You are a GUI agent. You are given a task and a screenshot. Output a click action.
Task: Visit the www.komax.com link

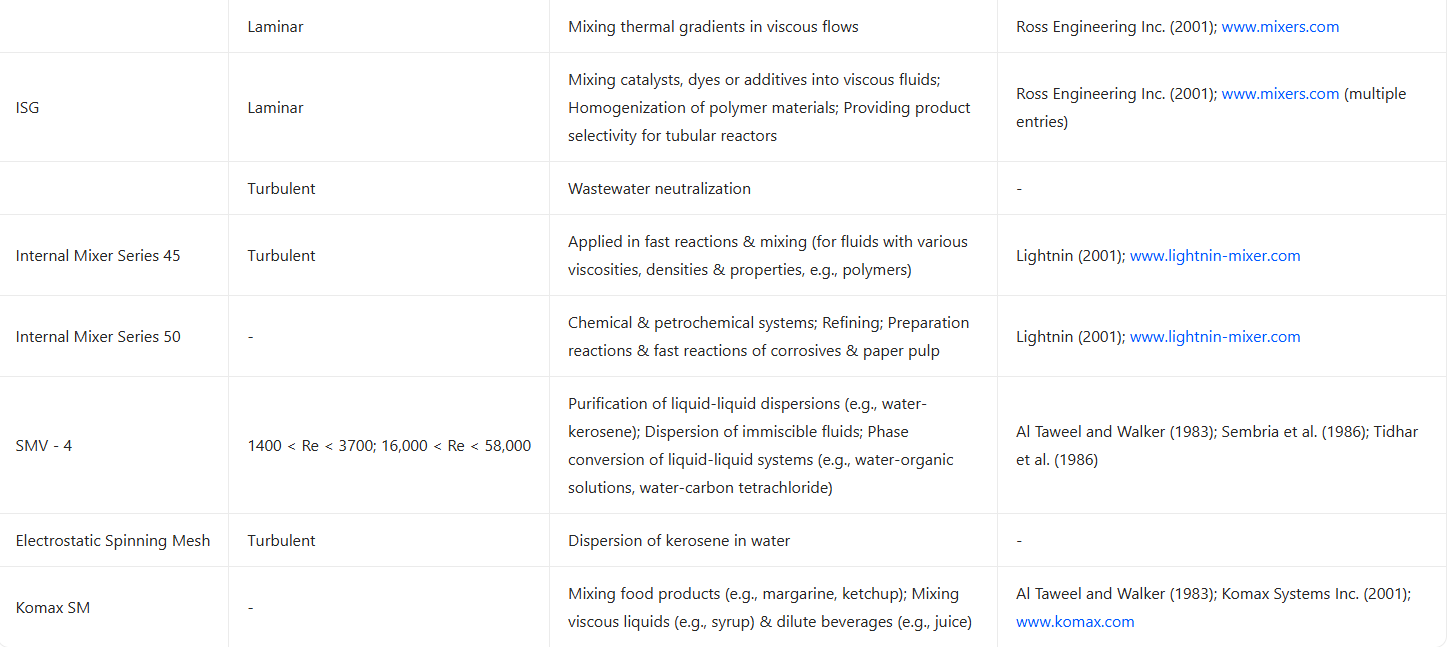tap(1075, 622)
